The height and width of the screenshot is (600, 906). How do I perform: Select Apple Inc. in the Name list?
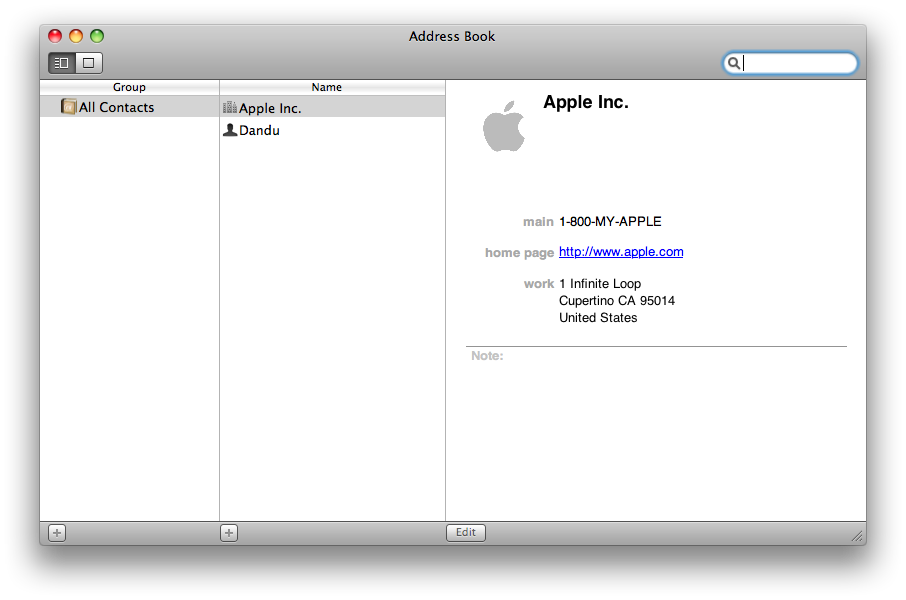pos(332,108)
